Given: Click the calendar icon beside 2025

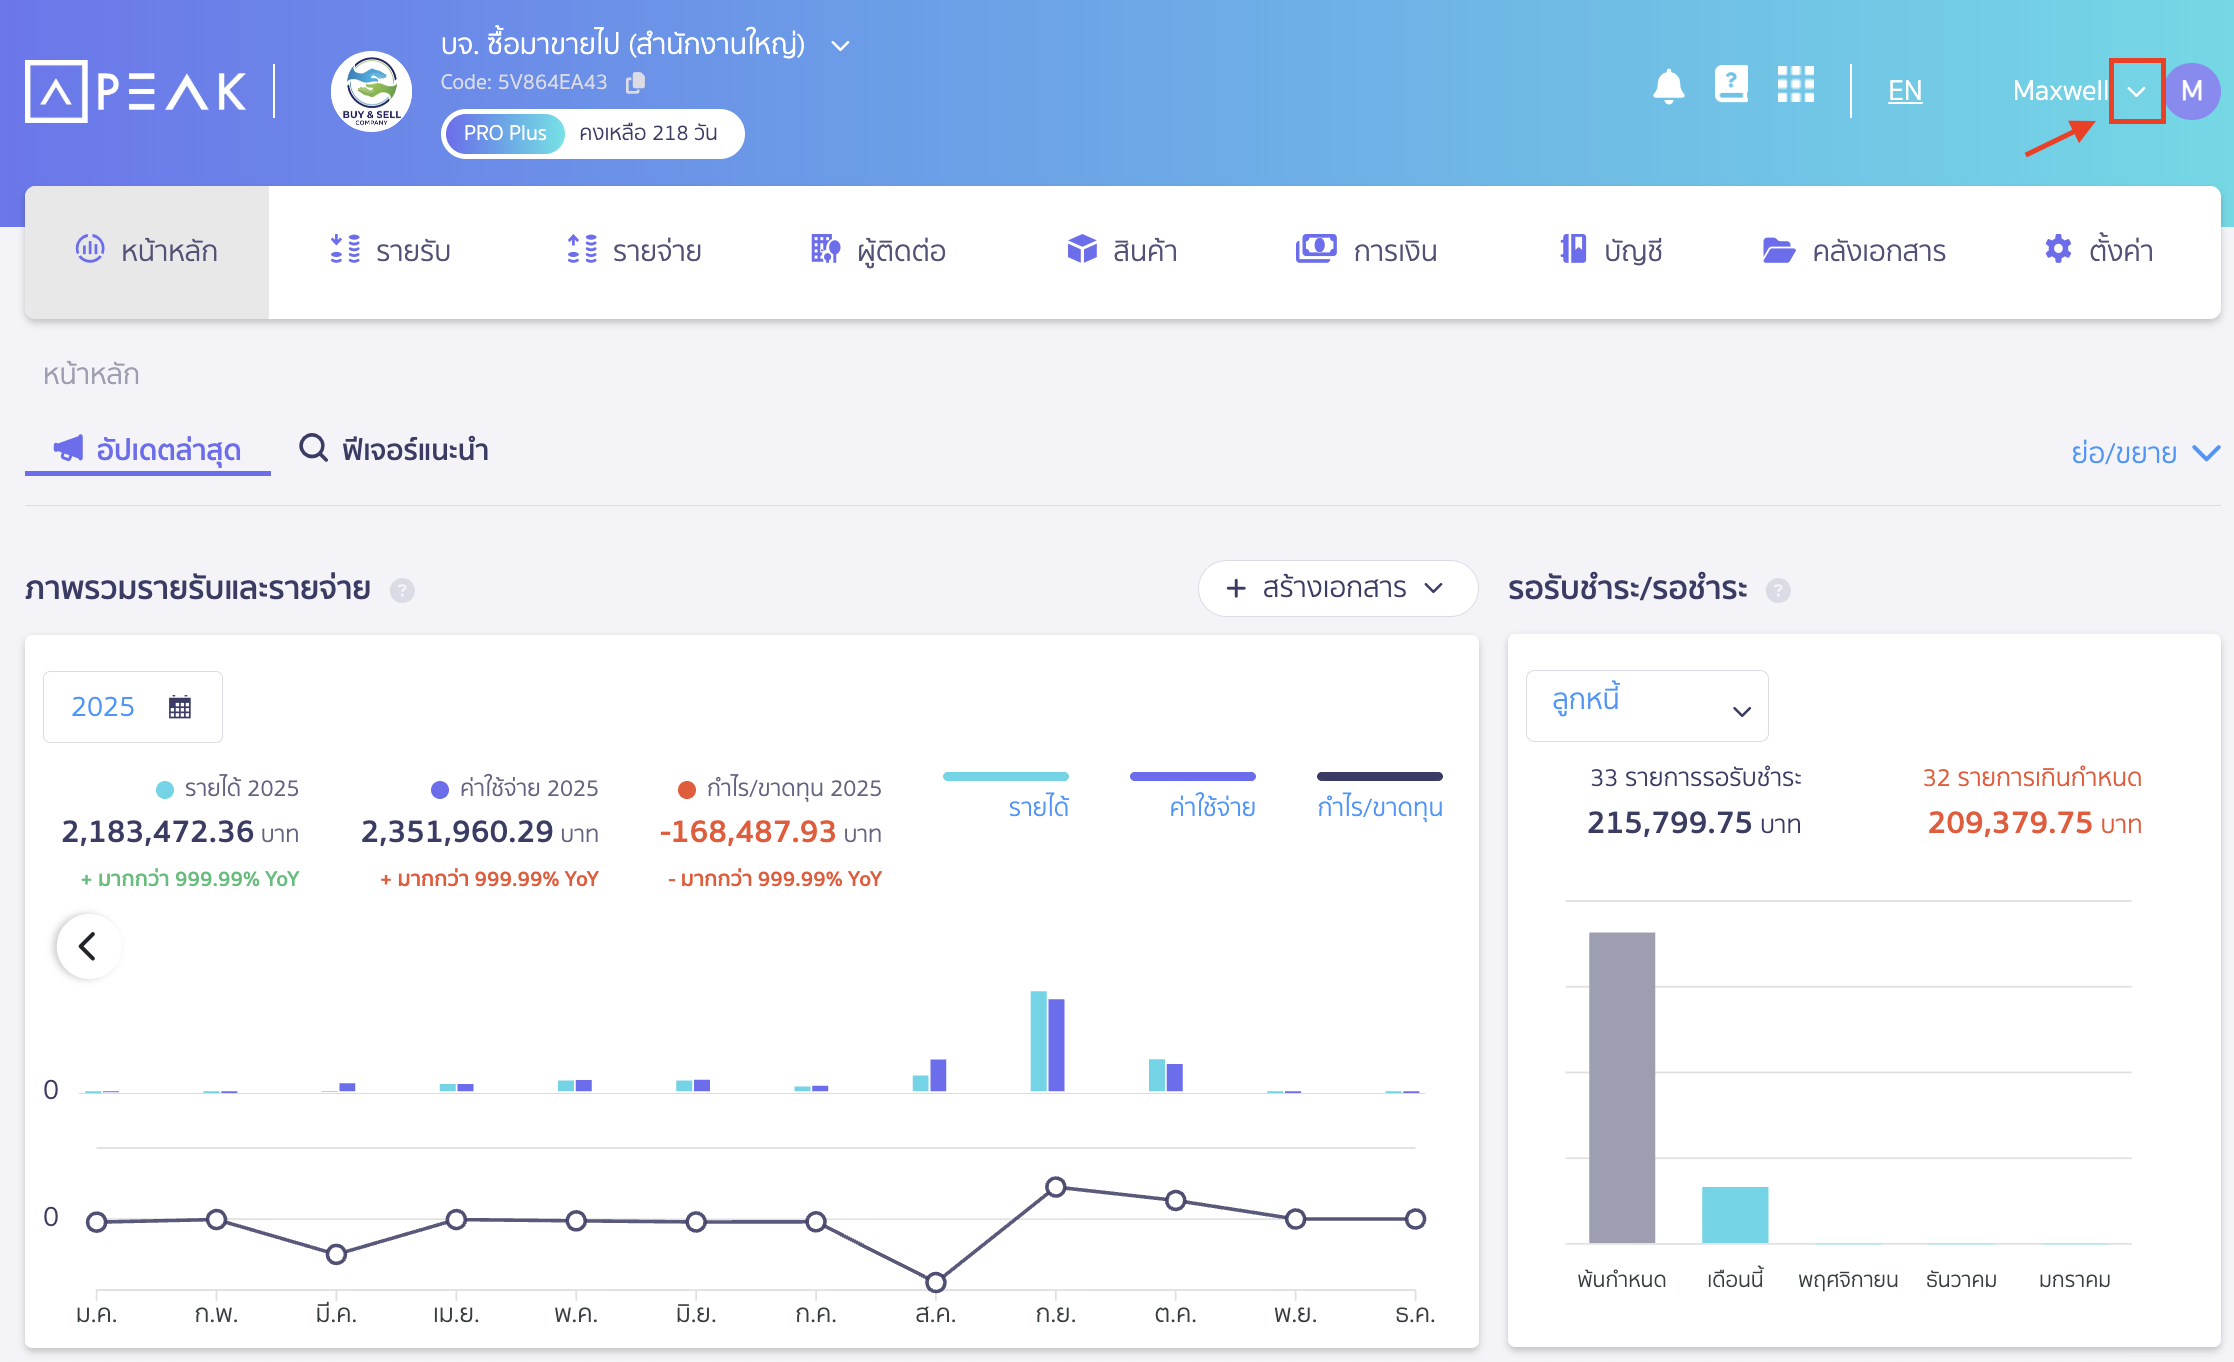Looking at the screenshot, I should tap(180, 707).
